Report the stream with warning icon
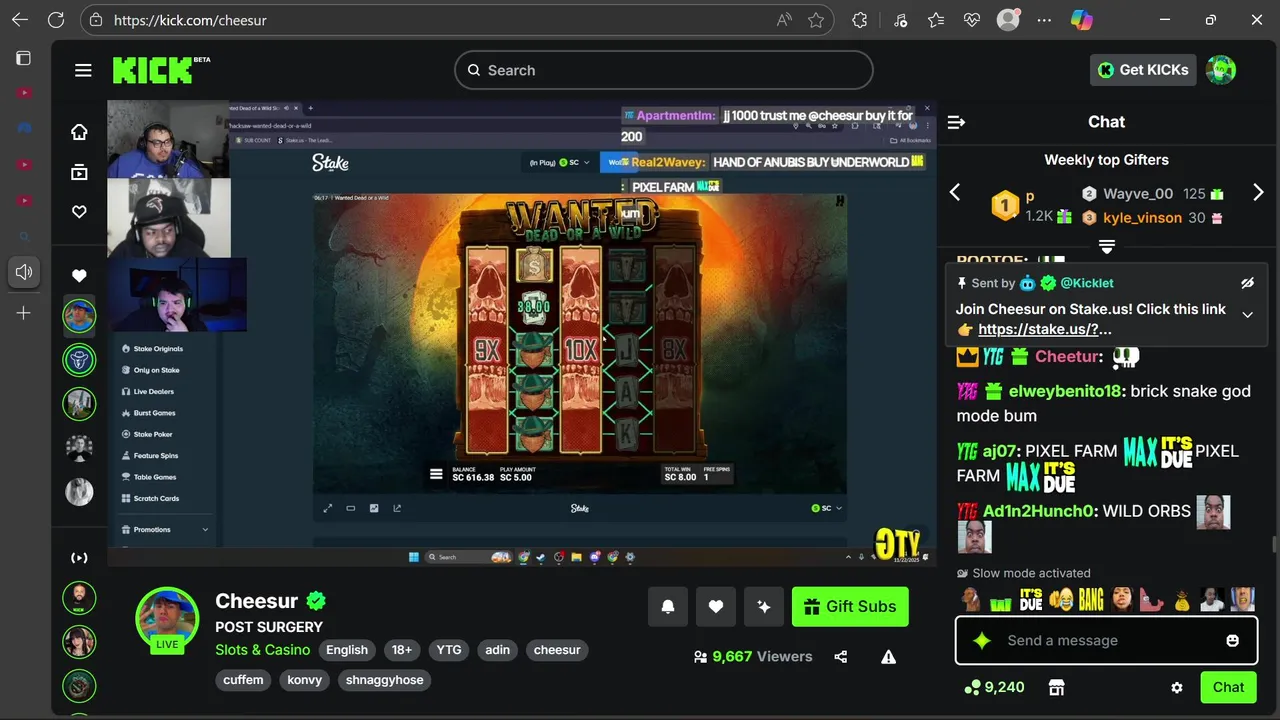The image size is (1280, 720). click(888, 657)
